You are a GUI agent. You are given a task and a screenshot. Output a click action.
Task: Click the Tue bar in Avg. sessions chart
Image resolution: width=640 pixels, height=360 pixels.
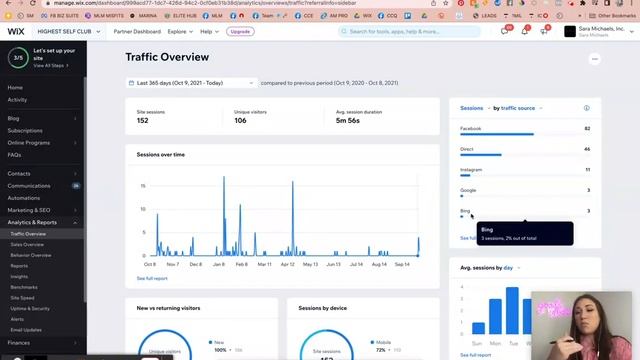pos(512,311)
